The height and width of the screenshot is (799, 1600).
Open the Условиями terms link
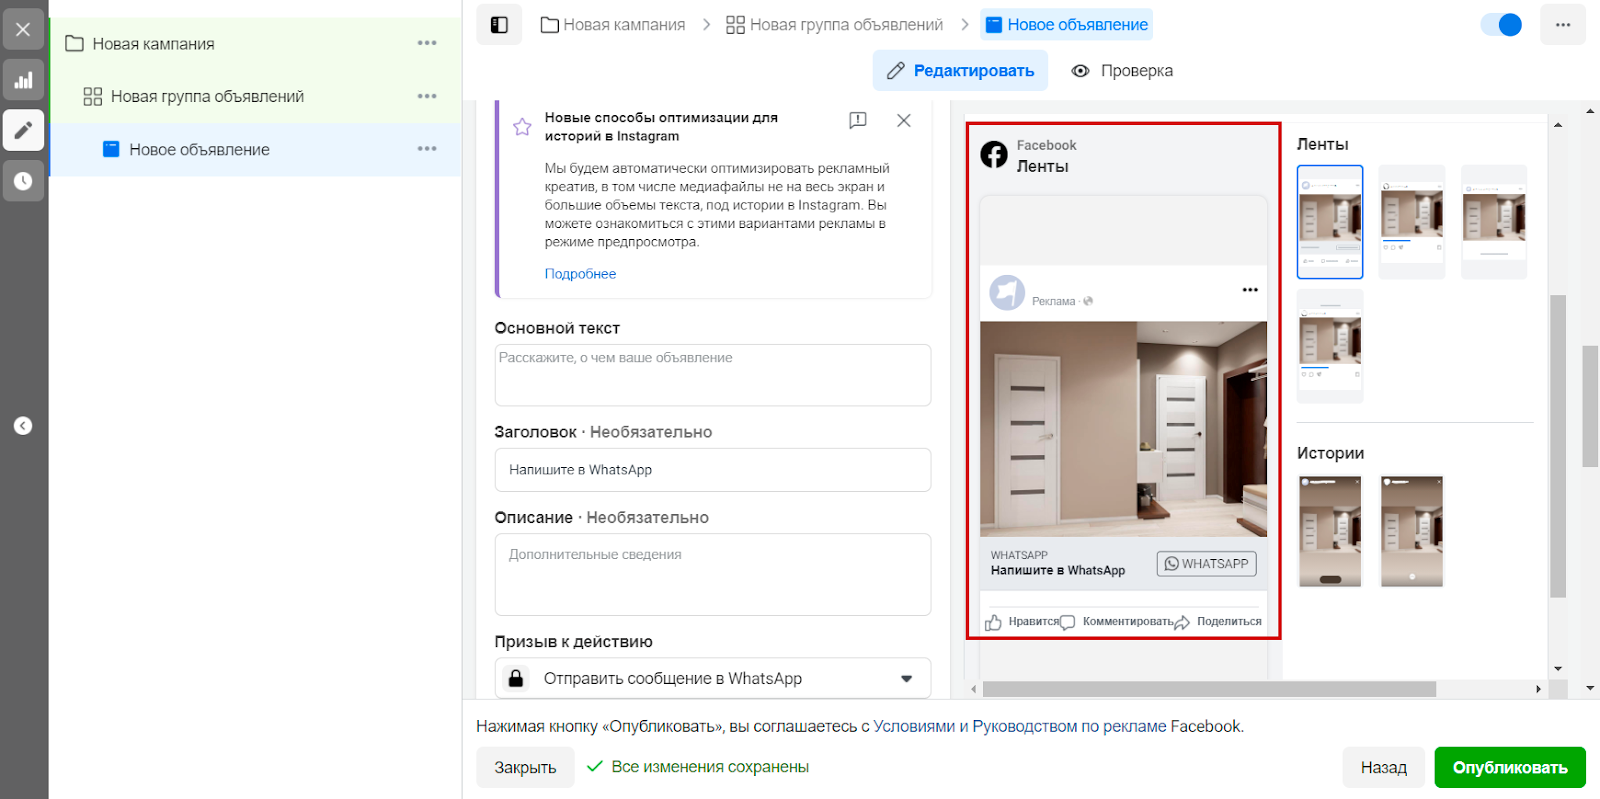(x=914, y=727)
